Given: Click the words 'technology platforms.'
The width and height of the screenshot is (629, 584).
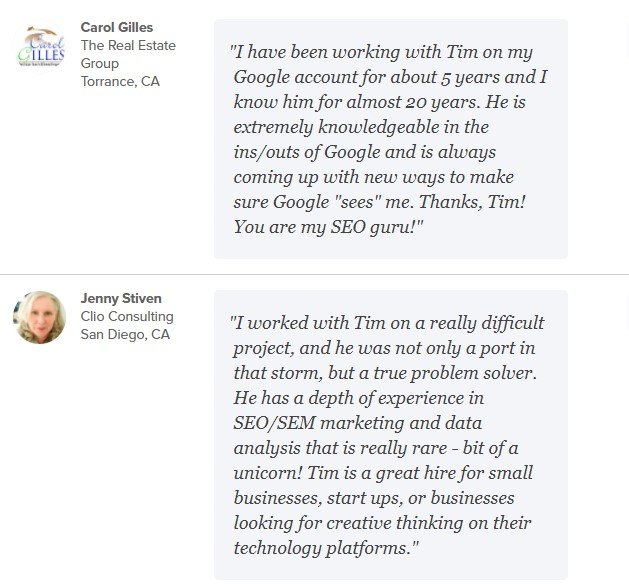Looking at the screenshot, I should pos(326,548).
